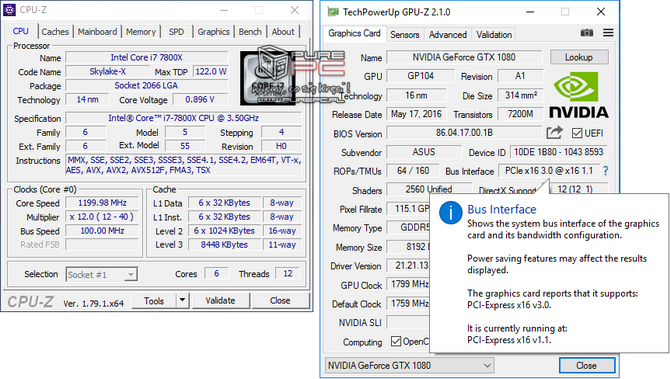Screen dimensions: 670x379
Task: Click the Subvendor value ASUS
Action: (424, 152)
